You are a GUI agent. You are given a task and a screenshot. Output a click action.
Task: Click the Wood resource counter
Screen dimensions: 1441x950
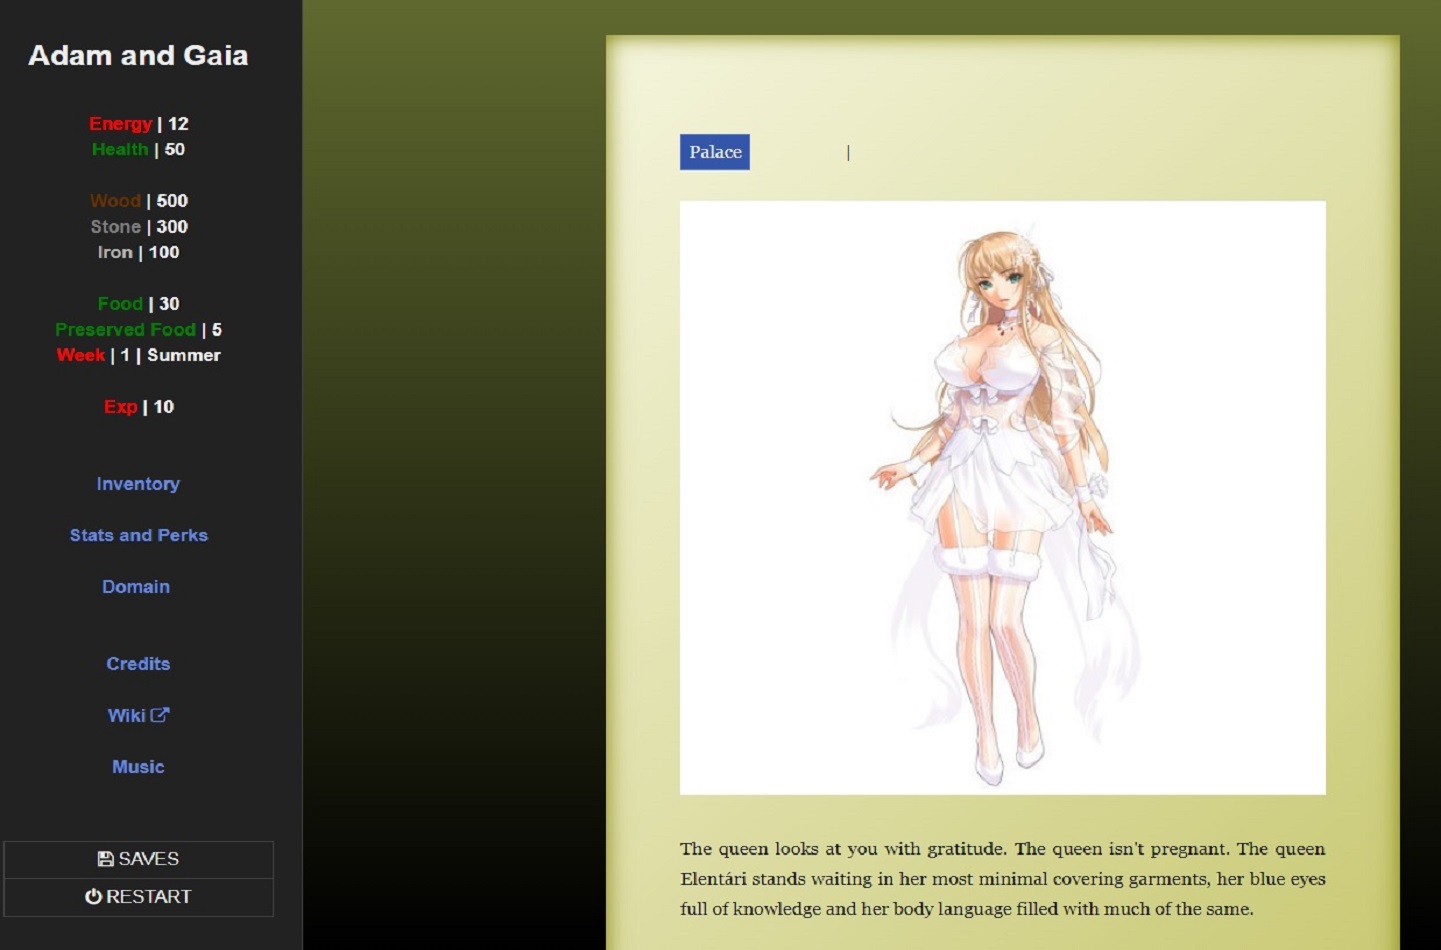pyautogui.click(x=137, y=201)
